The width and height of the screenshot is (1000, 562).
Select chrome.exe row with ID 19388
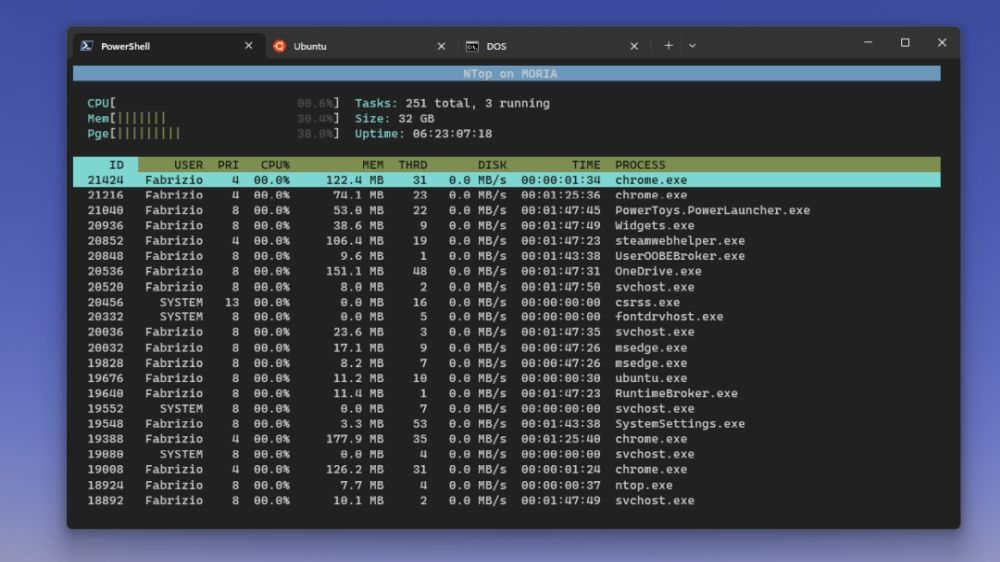[x=506, y=440]
